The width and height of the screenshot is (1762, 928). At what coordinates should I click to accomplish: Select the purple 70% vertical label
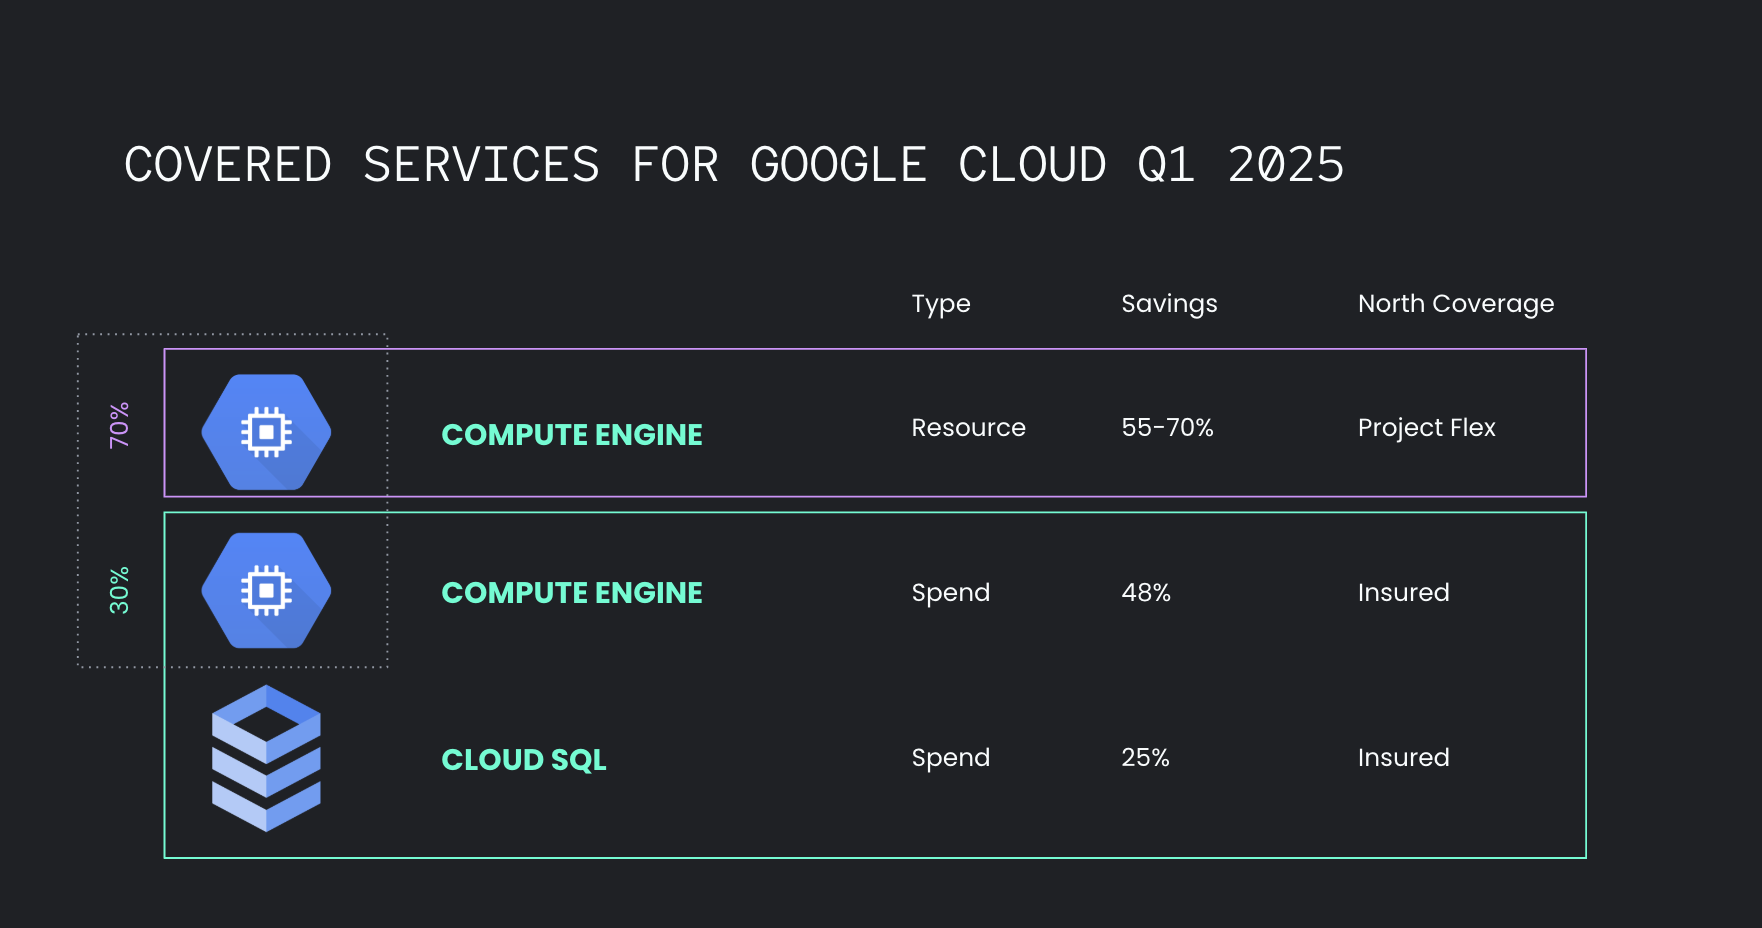119,425
